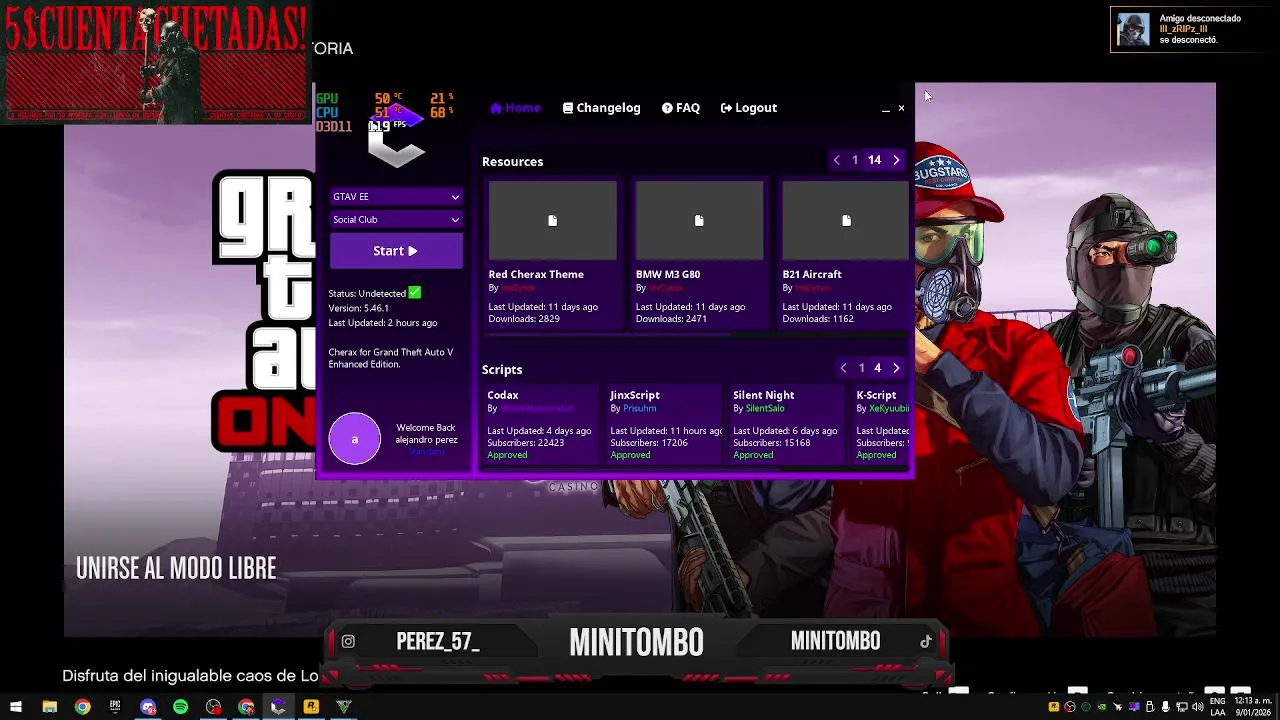Click the FAQ question mark icon
The width and height of the screenshot is (1280, 720).
click(x=667, y=108)
